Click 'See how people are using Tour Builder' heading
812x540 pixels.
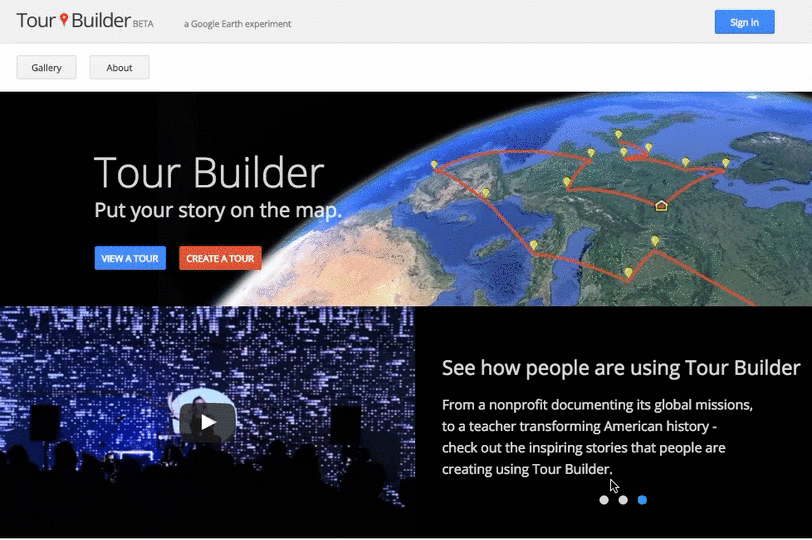tap(621, 368)
